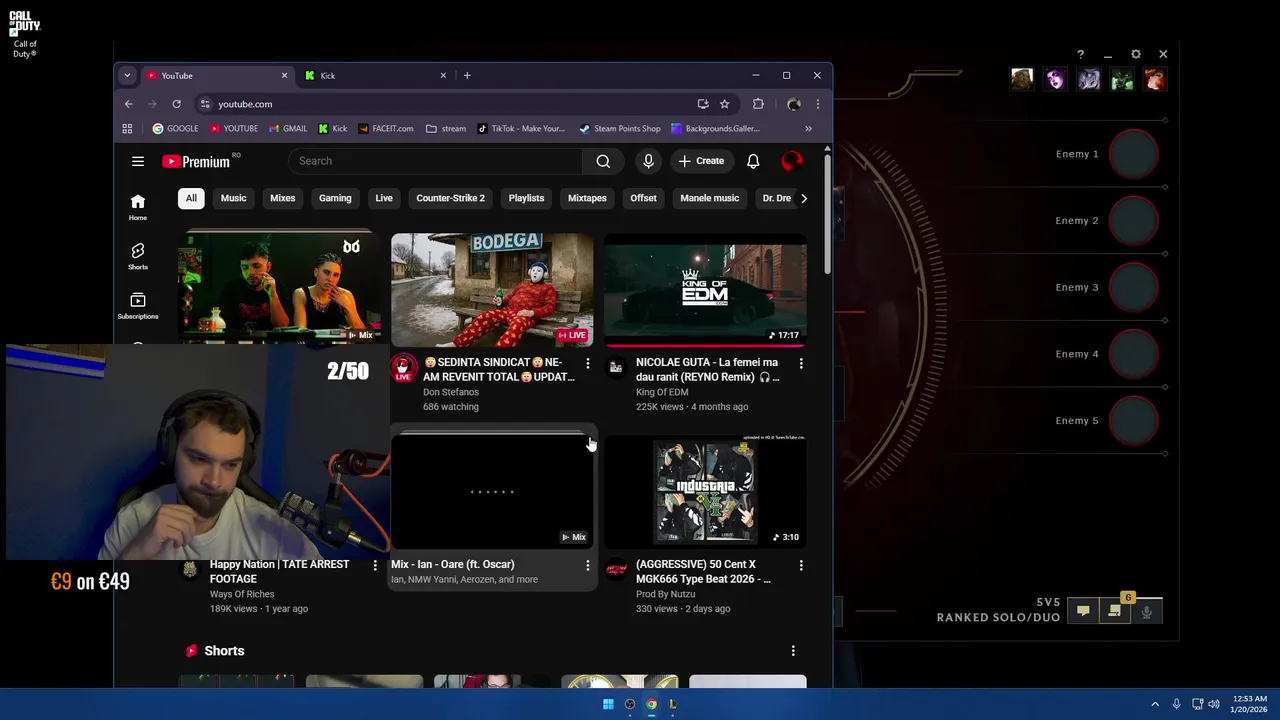Image resolution: width=1280 pixels, height=720 pixels.
Task: Open the BODEGA live stream thumbnail
Action: pos(492,290)
